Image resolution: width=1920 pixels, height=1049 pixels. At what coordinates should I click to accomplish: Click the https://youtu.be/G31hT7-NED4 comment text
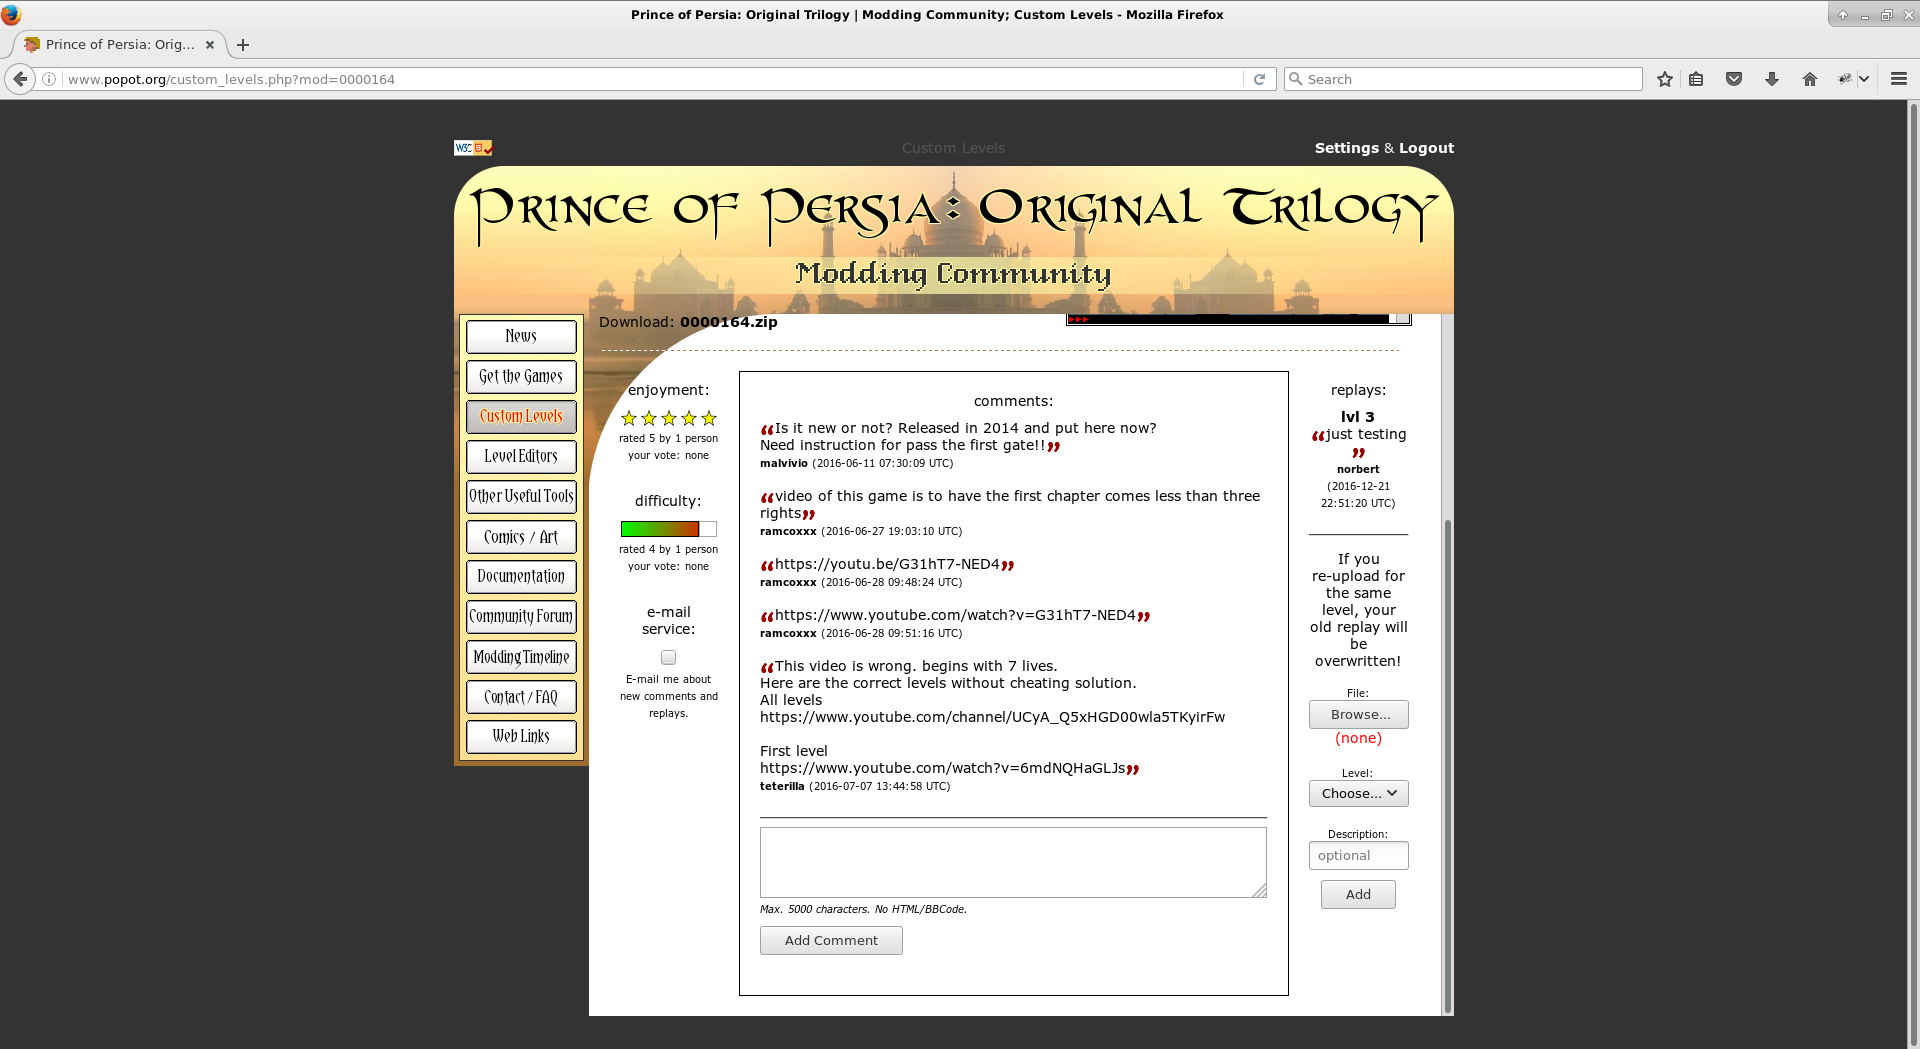click(x=887, y=564)
